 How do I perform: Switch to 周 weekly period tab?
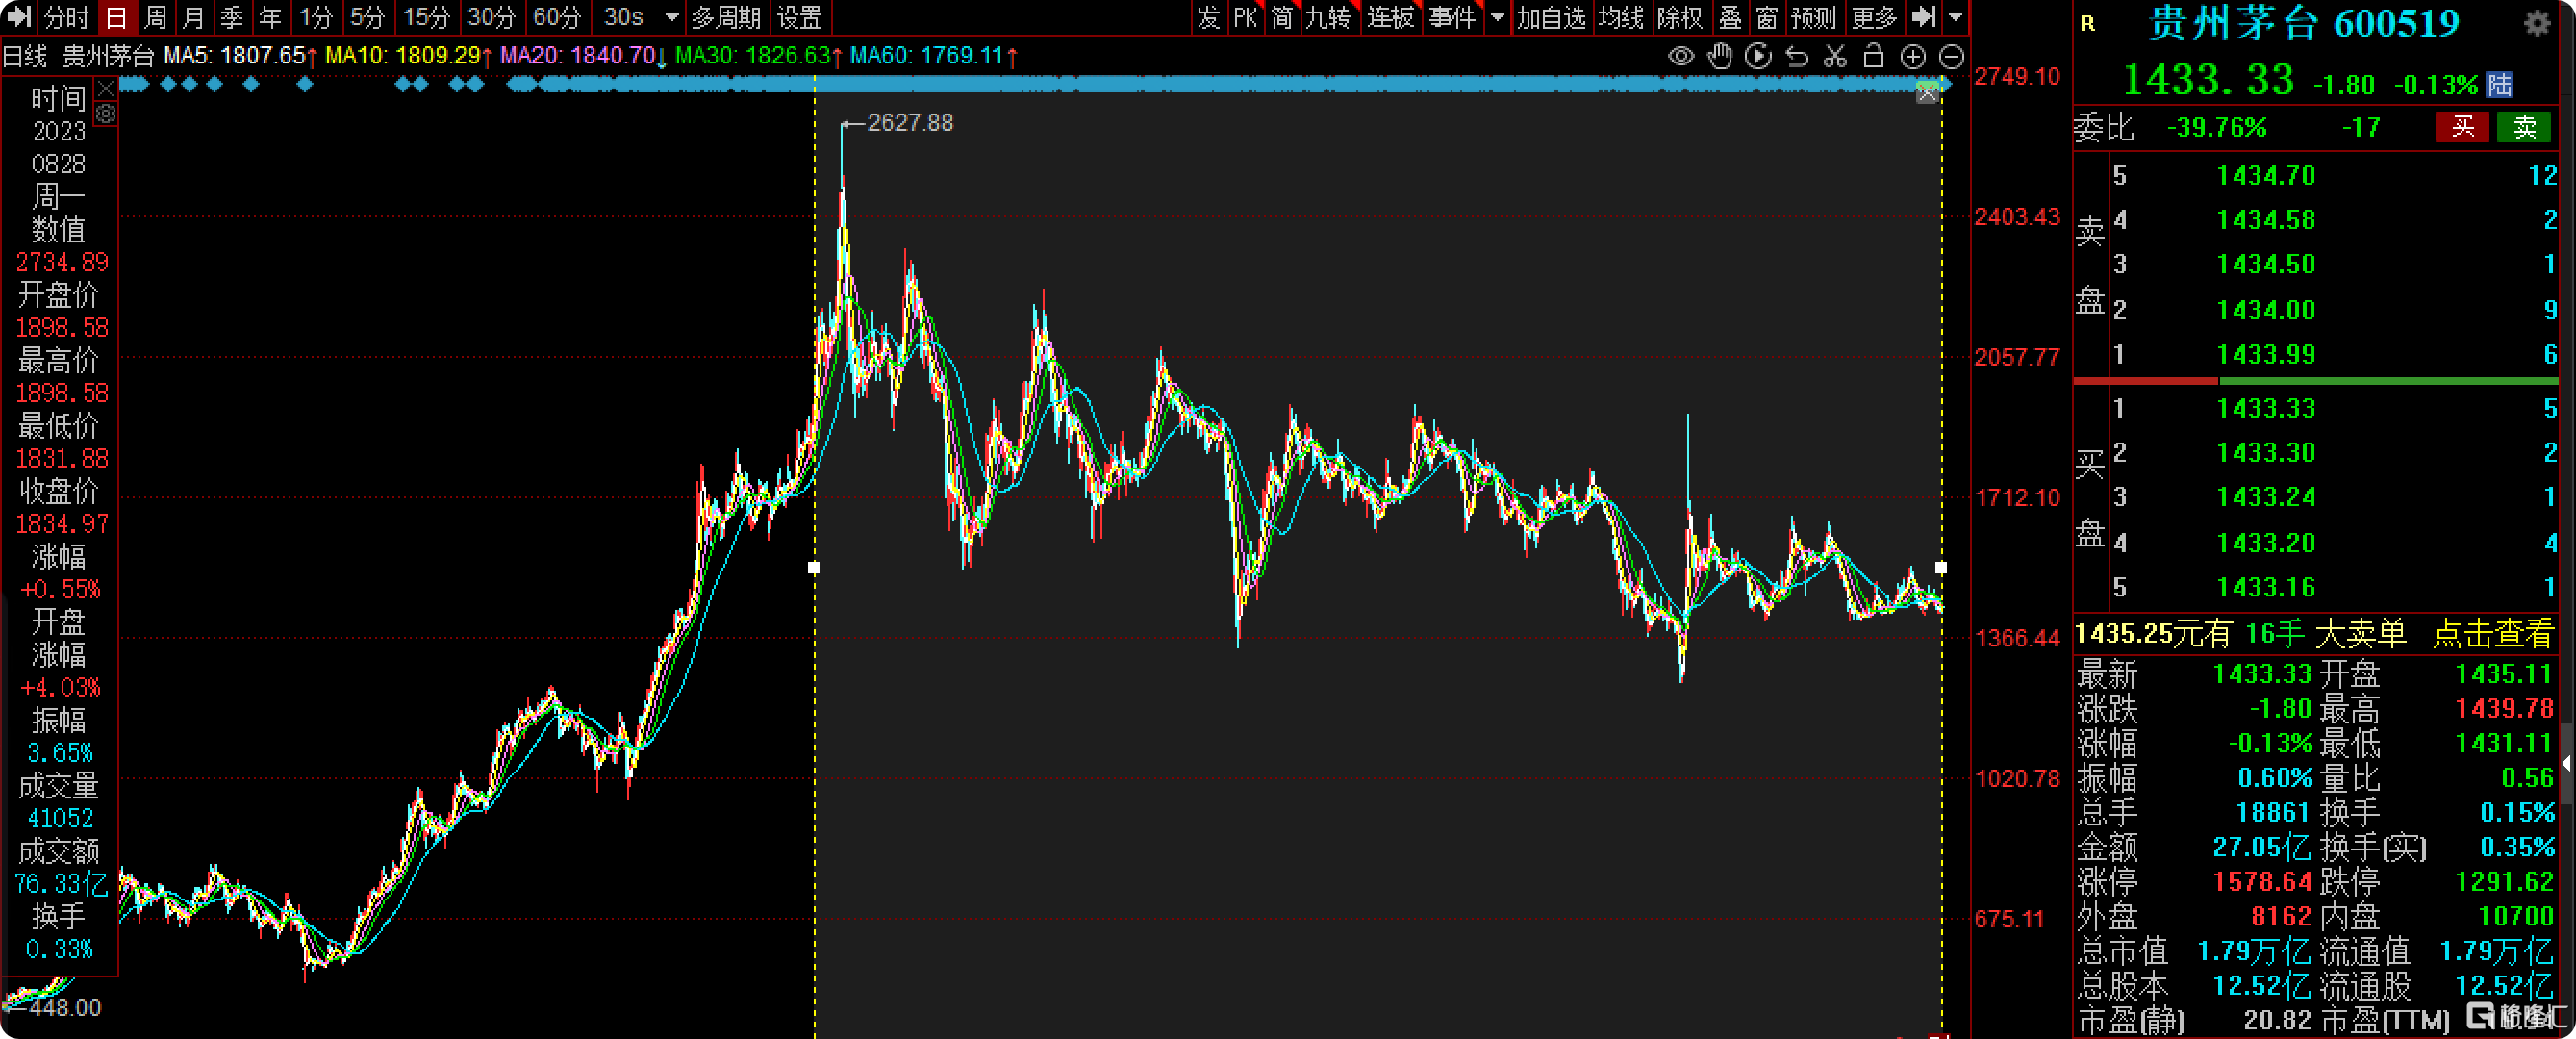click(x=155, y=17)
